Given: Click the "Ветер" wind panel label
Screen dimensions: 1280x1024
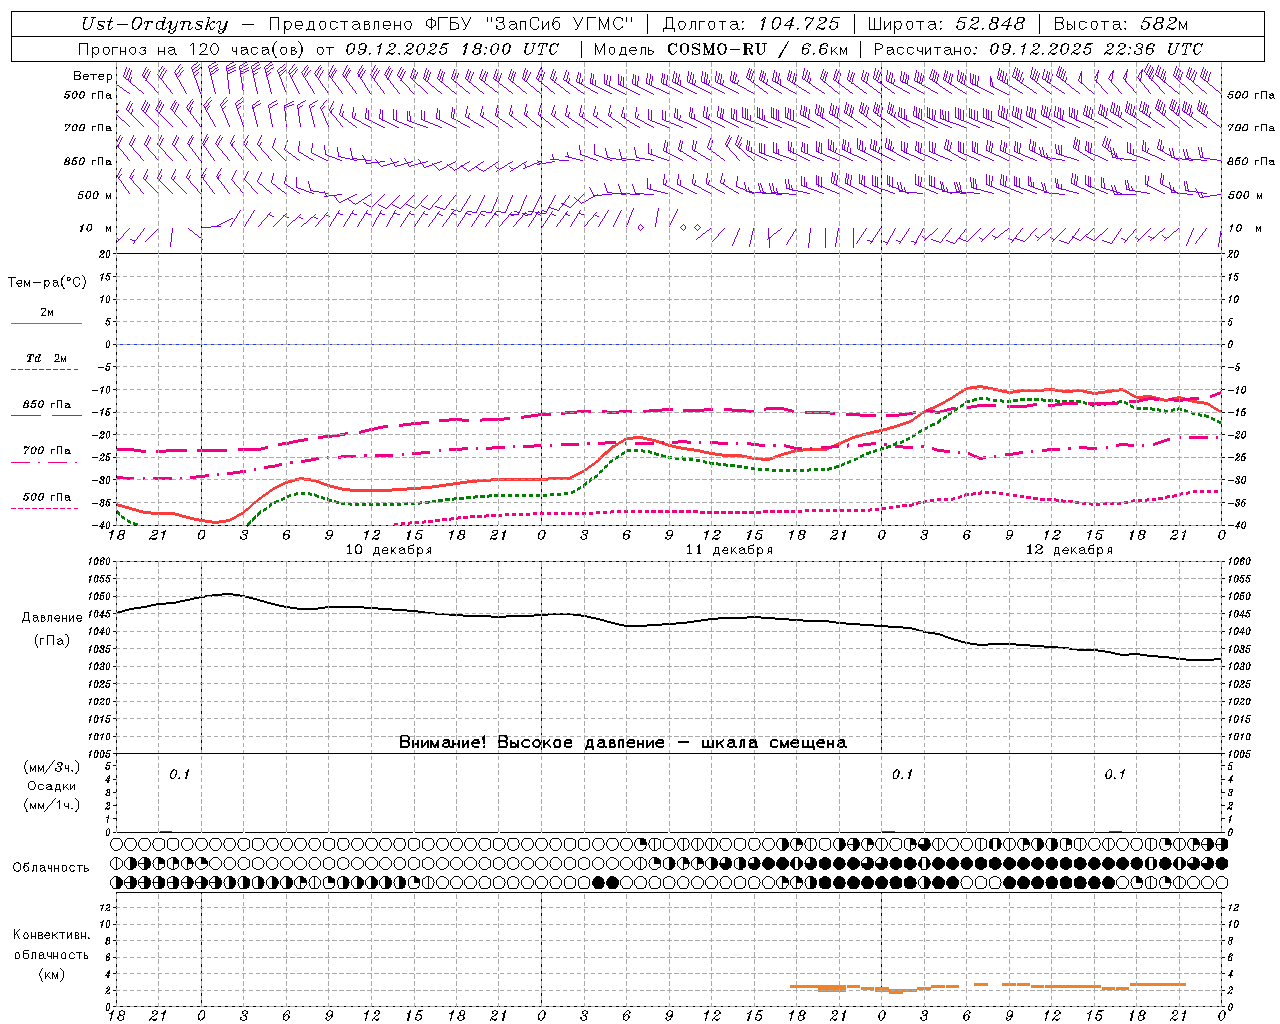Looking at the screenshot, I should (92, 76).
